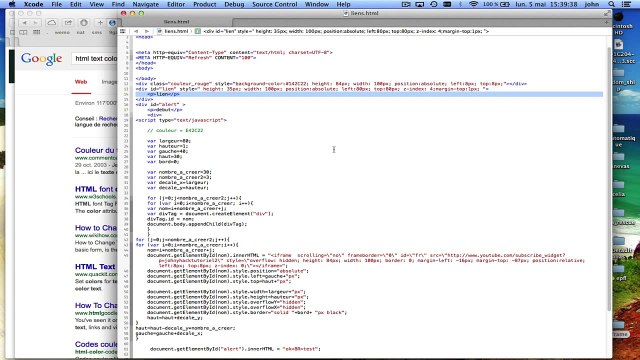
Task: Open Safari reading list book icon
Action: (x=23, y=32)
